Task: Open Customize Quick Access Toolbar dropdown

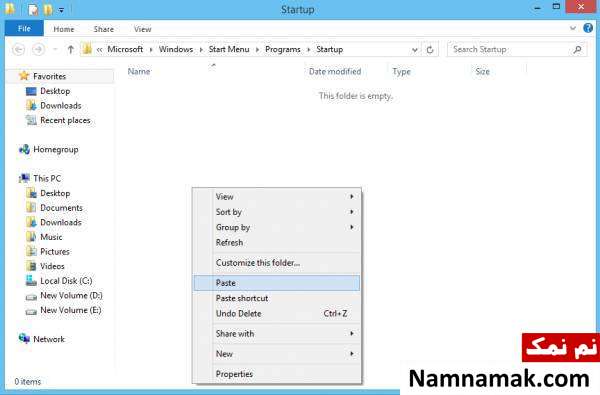Action: point(61,10)
